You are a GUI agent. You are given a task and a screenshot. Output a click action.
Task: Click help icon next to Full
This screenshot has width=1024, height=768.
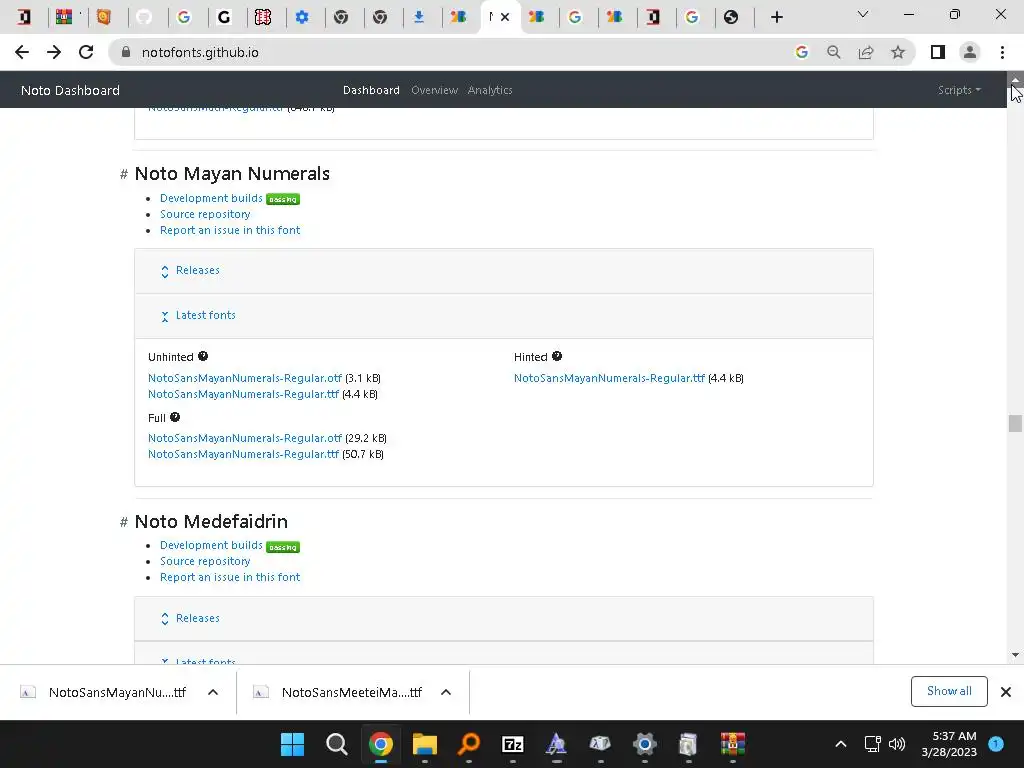pos(175,417)
